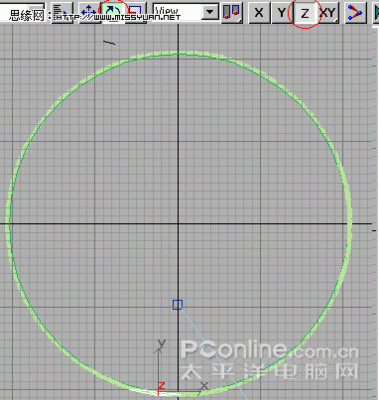
Task: Click the blue square pivot marker
Action: 178,305
